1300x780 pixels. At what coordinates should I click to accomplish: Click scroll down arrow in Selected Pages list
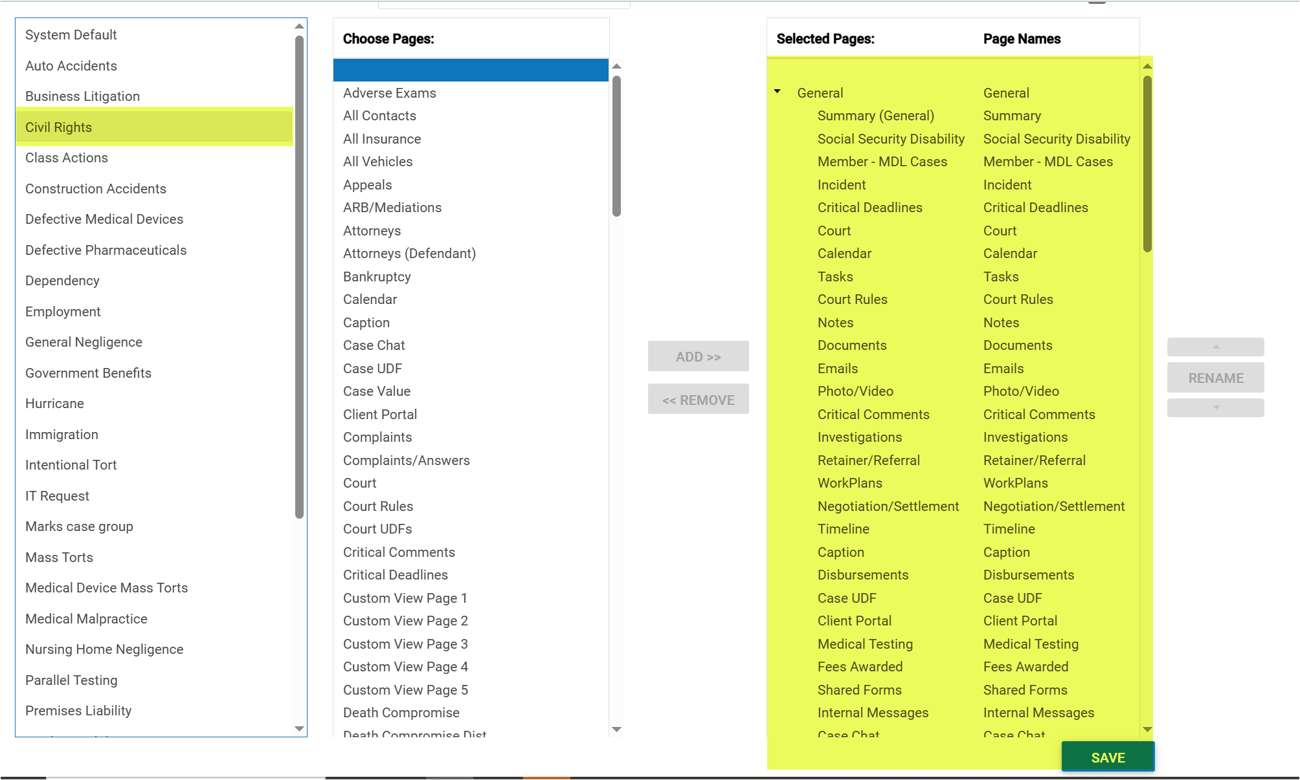point(1147,729)
